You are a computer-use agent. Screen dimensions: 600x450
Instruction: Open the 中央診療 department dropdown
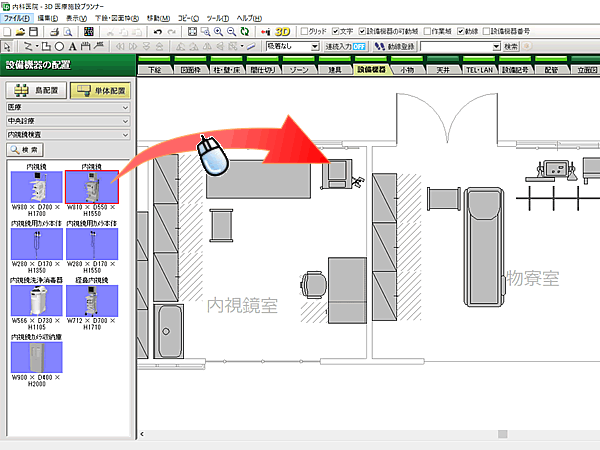68,119
